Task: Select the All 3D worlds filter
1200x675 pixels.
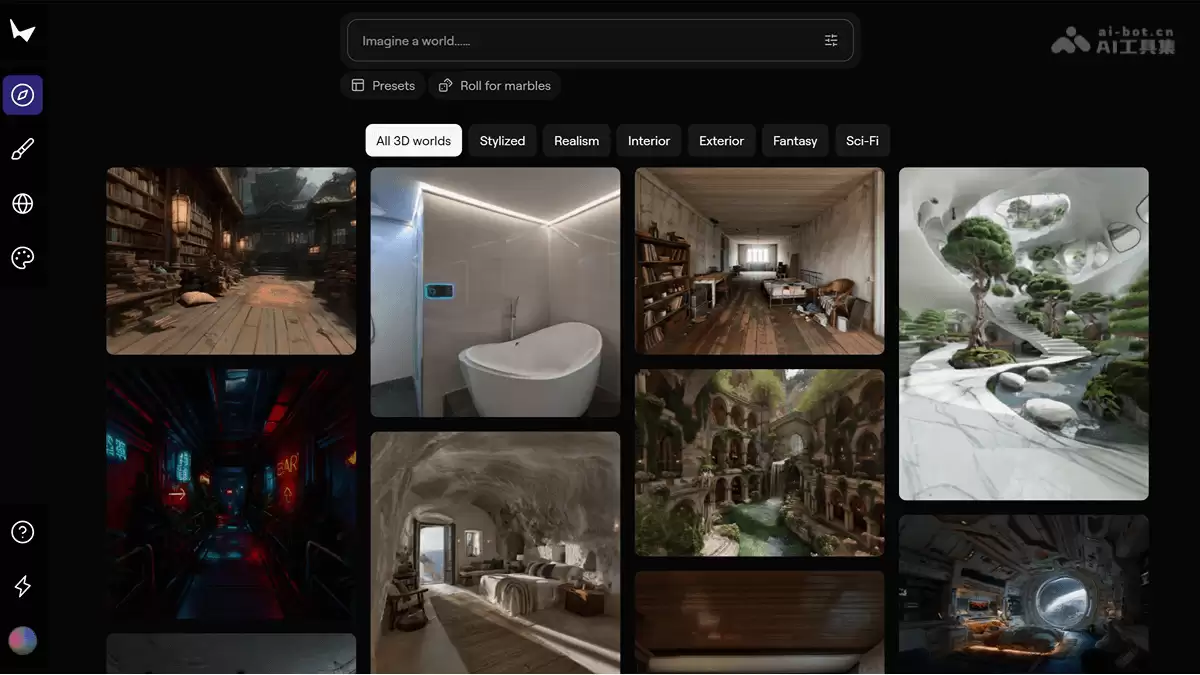Action: click(413, 141)
